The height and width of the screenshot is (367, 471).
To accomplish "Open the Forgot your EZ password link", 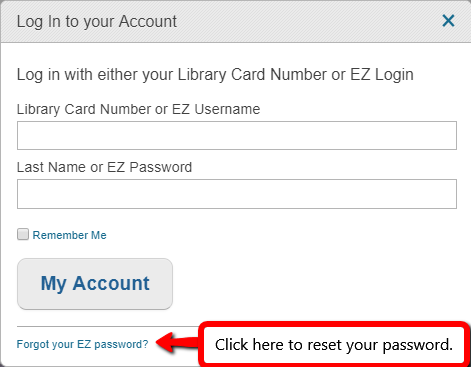I will pos(82,344).
